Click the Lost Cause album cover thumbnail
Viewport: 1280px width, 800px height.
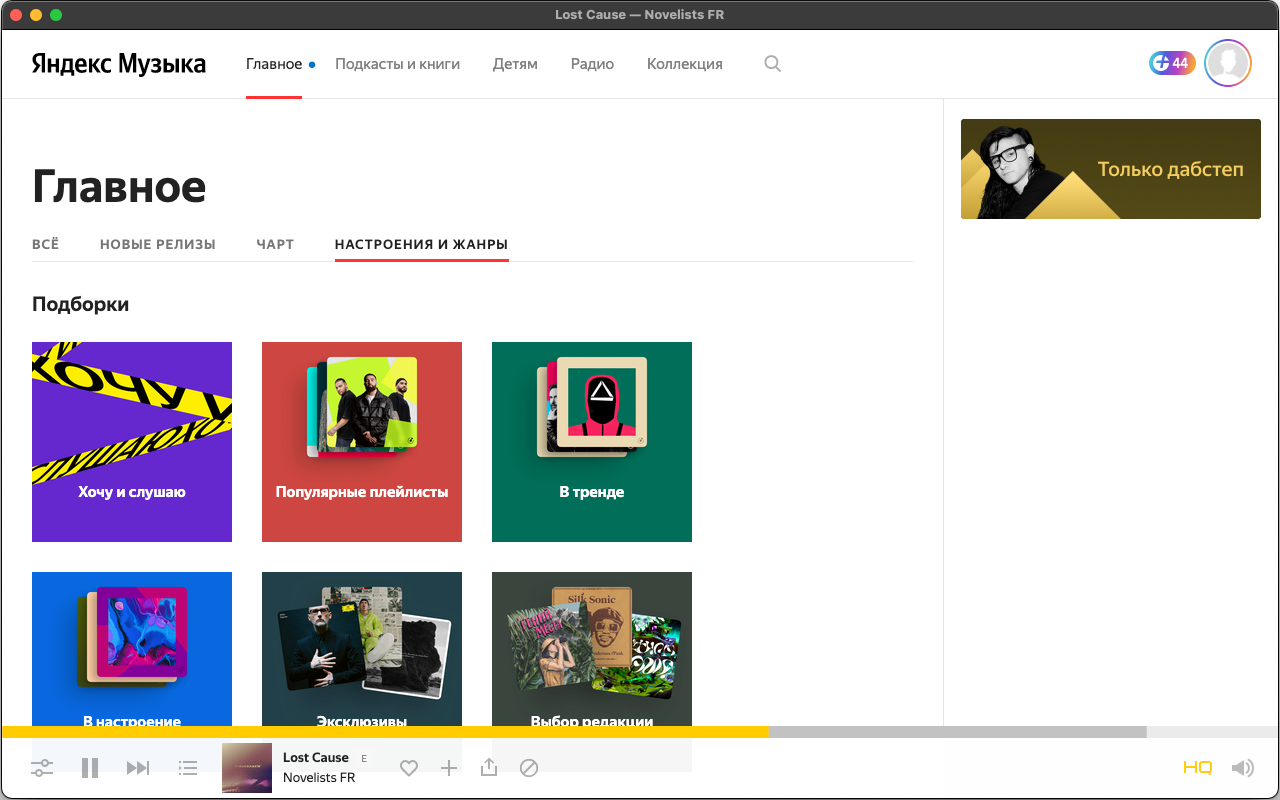tap(246, 768)
